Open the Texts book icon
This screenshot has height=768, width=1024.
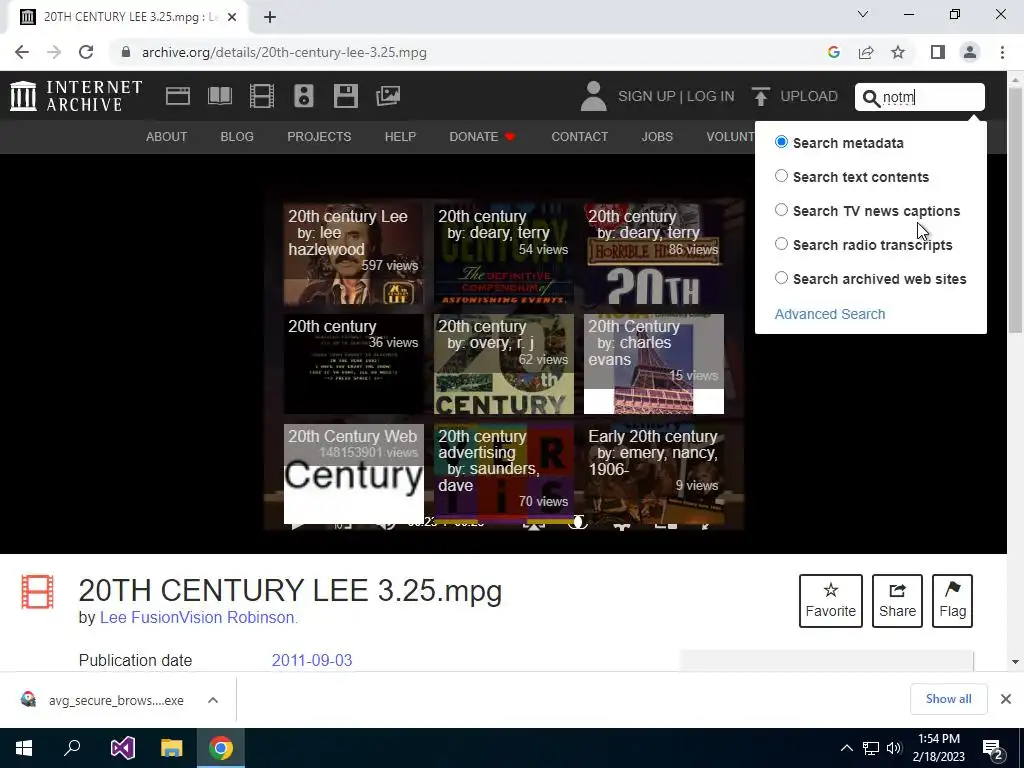coord(219,96)
